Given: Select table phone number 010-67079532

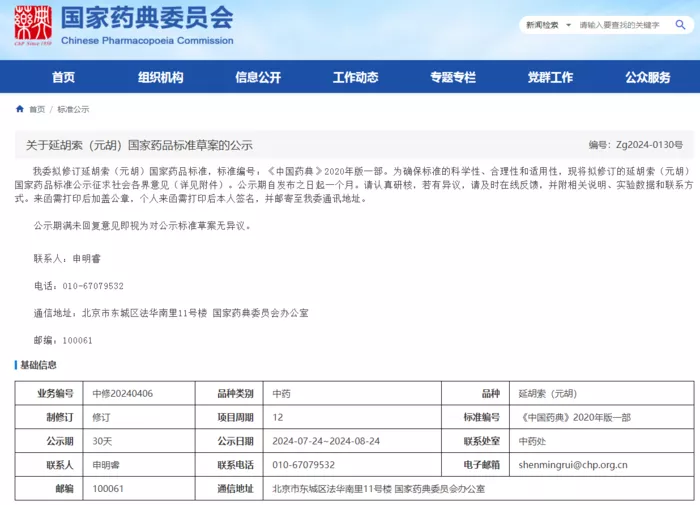Looking at the screenshot, I should (x=352, y=465).
